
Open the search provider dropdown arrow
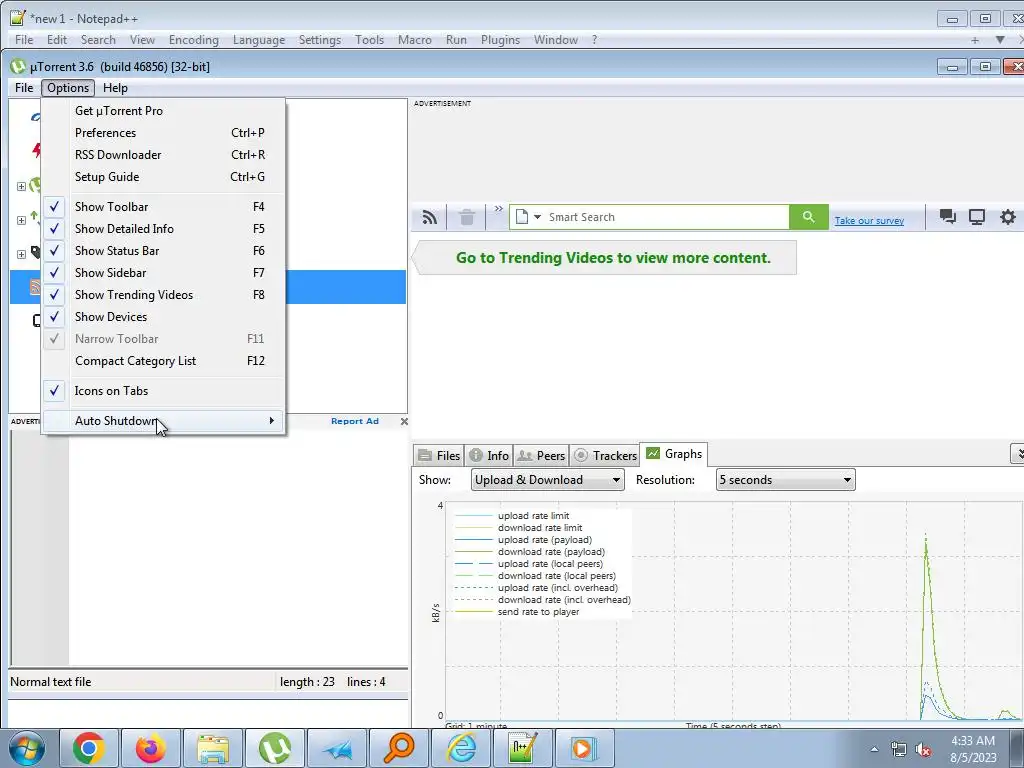[x=537, y=217]
